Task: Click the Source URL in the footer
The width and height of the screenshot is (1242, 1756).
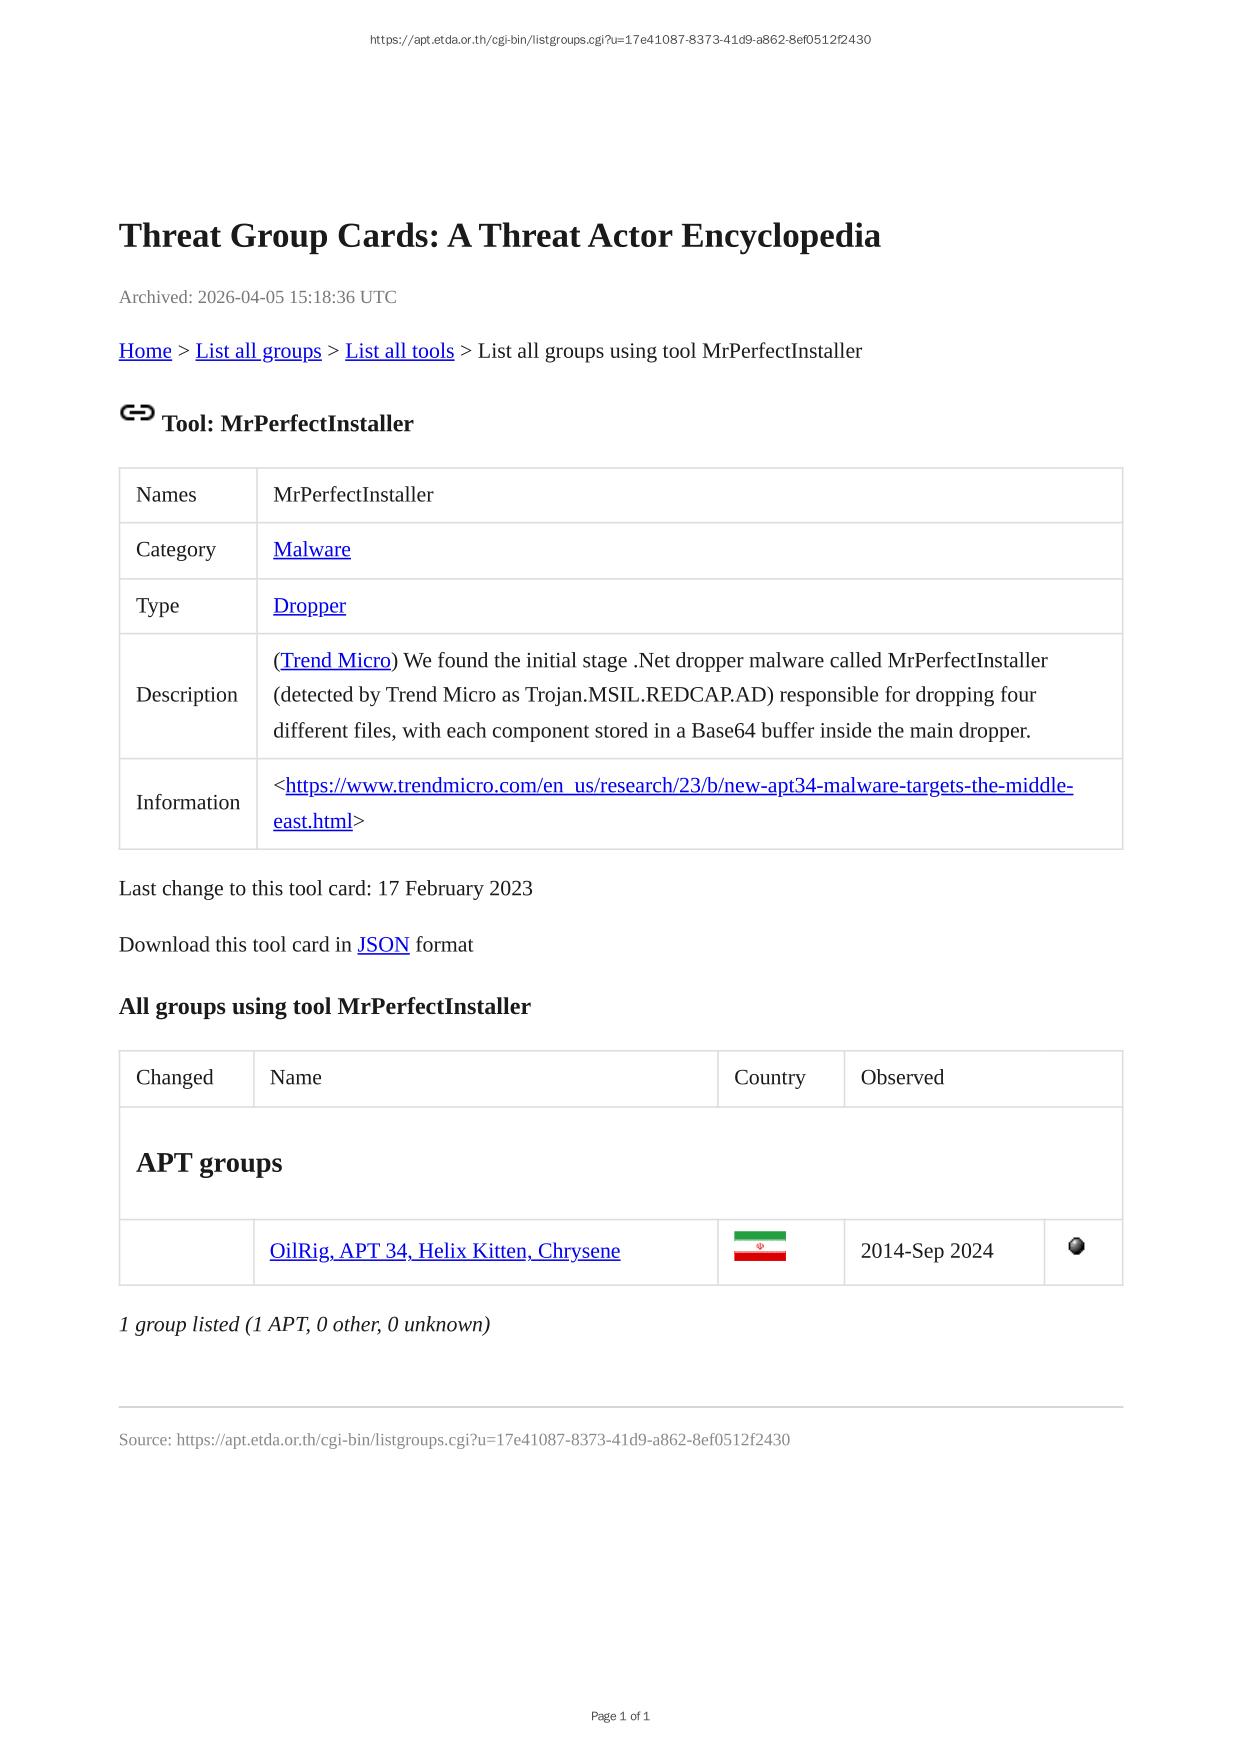Action: [x=482, y=1440]
